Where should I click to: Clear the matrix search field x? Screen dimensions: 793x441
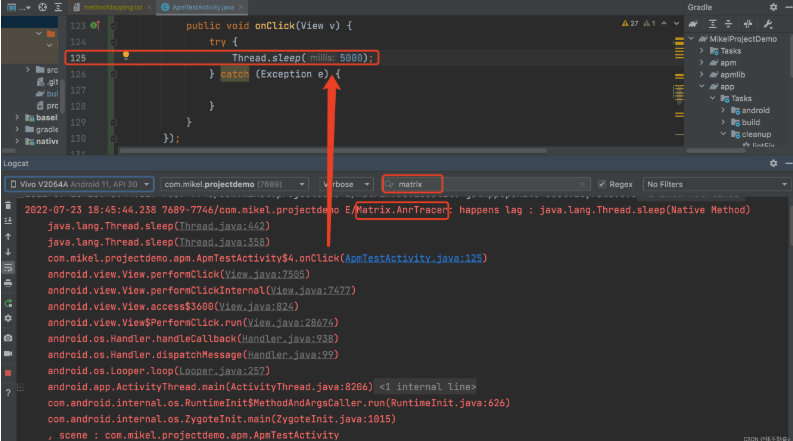click(582, 184)
